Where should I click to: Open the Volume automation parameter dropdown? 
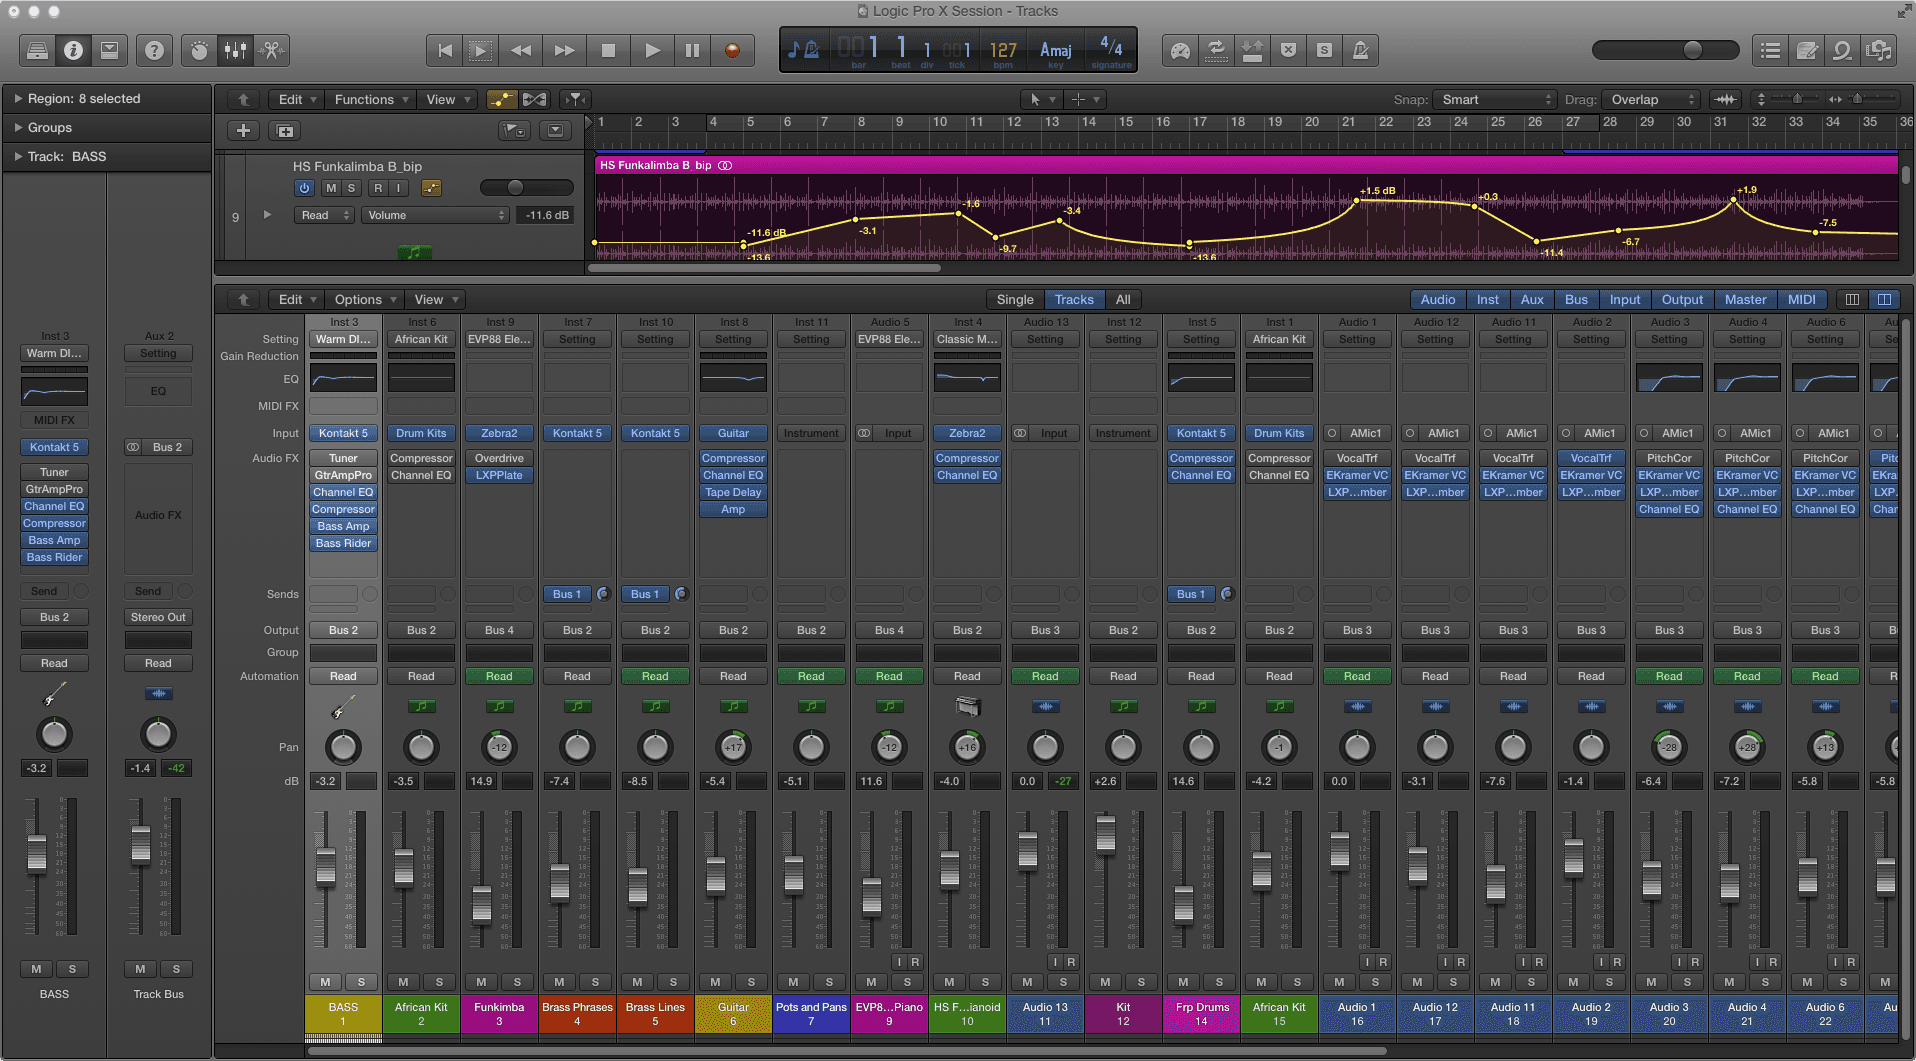coord(435,214)
